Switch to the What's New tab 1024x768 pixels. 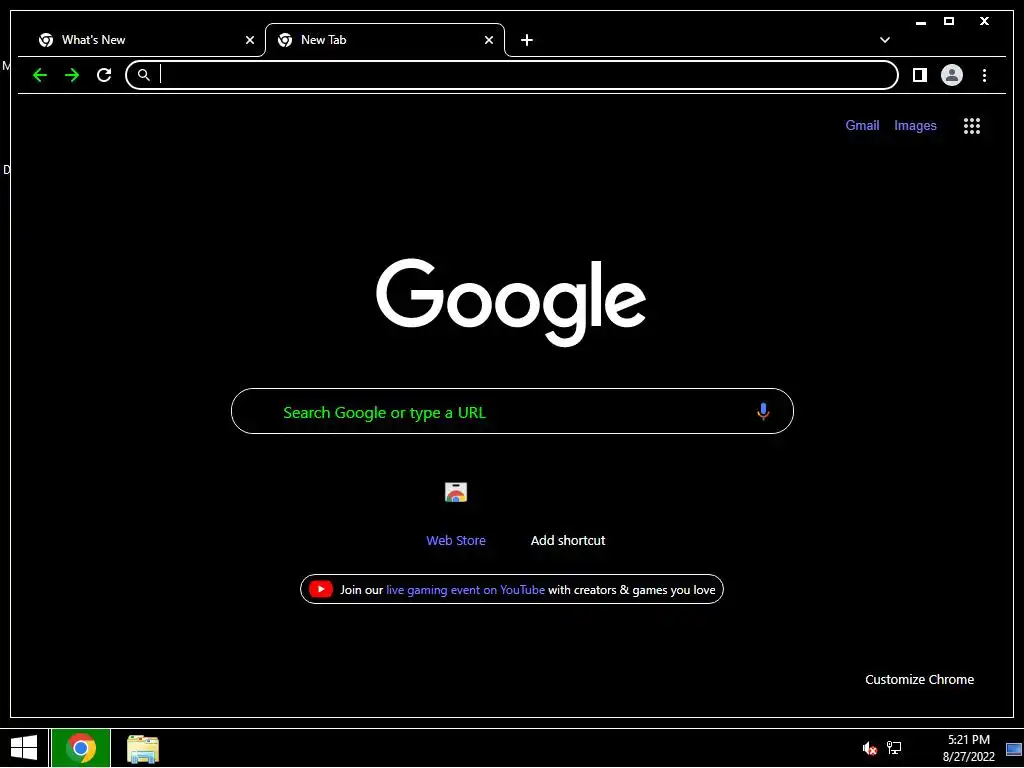coord(146,40)
